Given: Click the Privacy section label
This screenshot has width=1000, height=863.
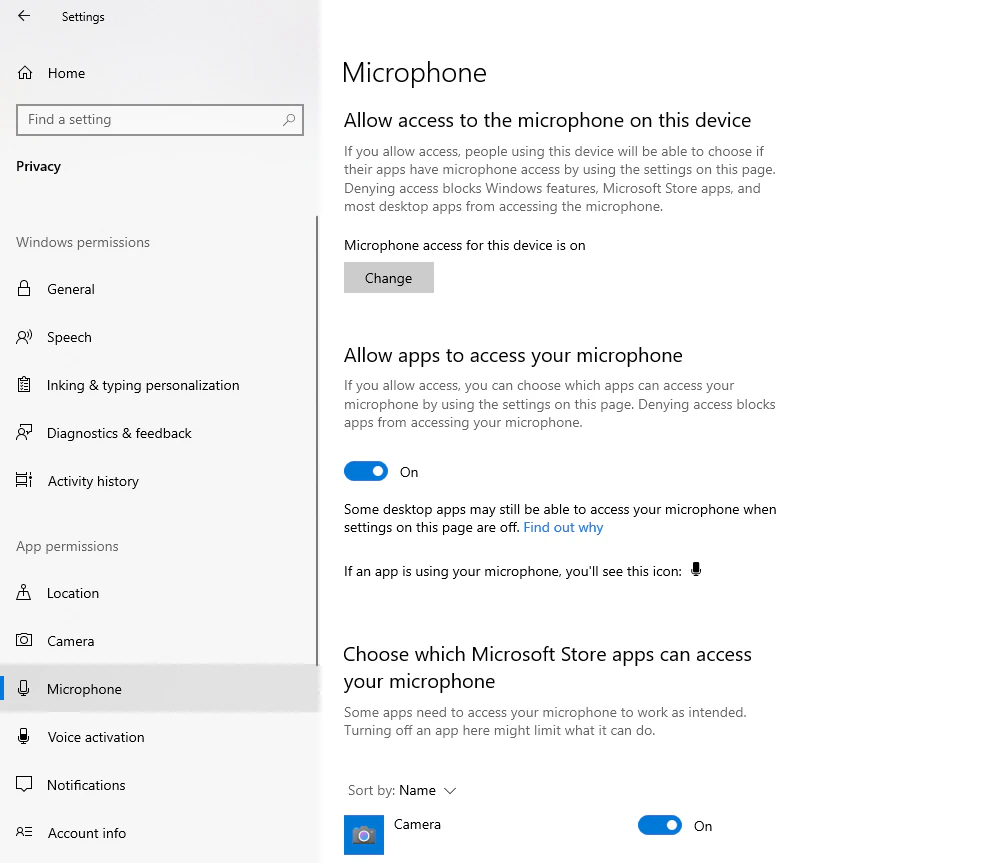Looking at the screenshot, I should tap(38, 166).
